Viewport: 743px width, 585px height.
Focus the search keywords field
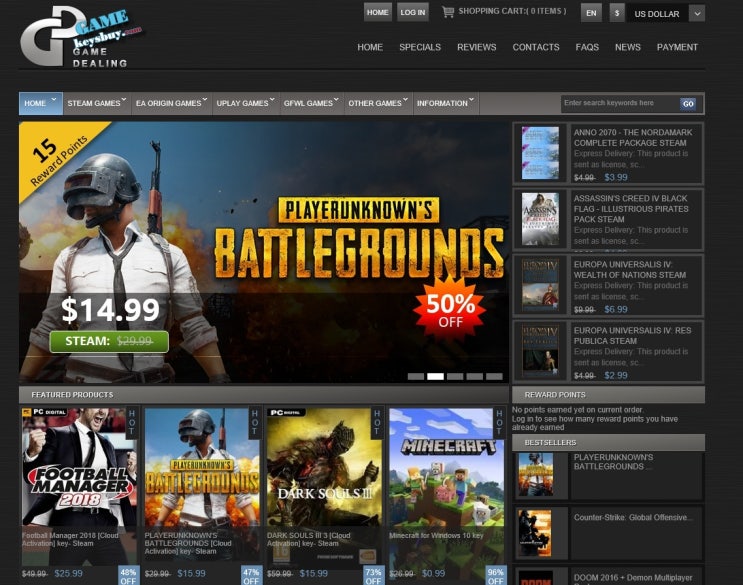click(x=620, y=103)
